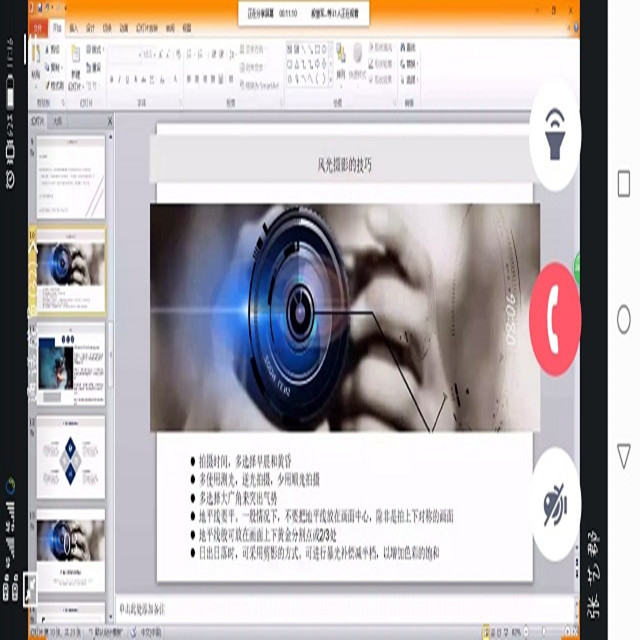640x640 pixels.
Task: Tap the Android back triangle button
Action: (624, 453)
